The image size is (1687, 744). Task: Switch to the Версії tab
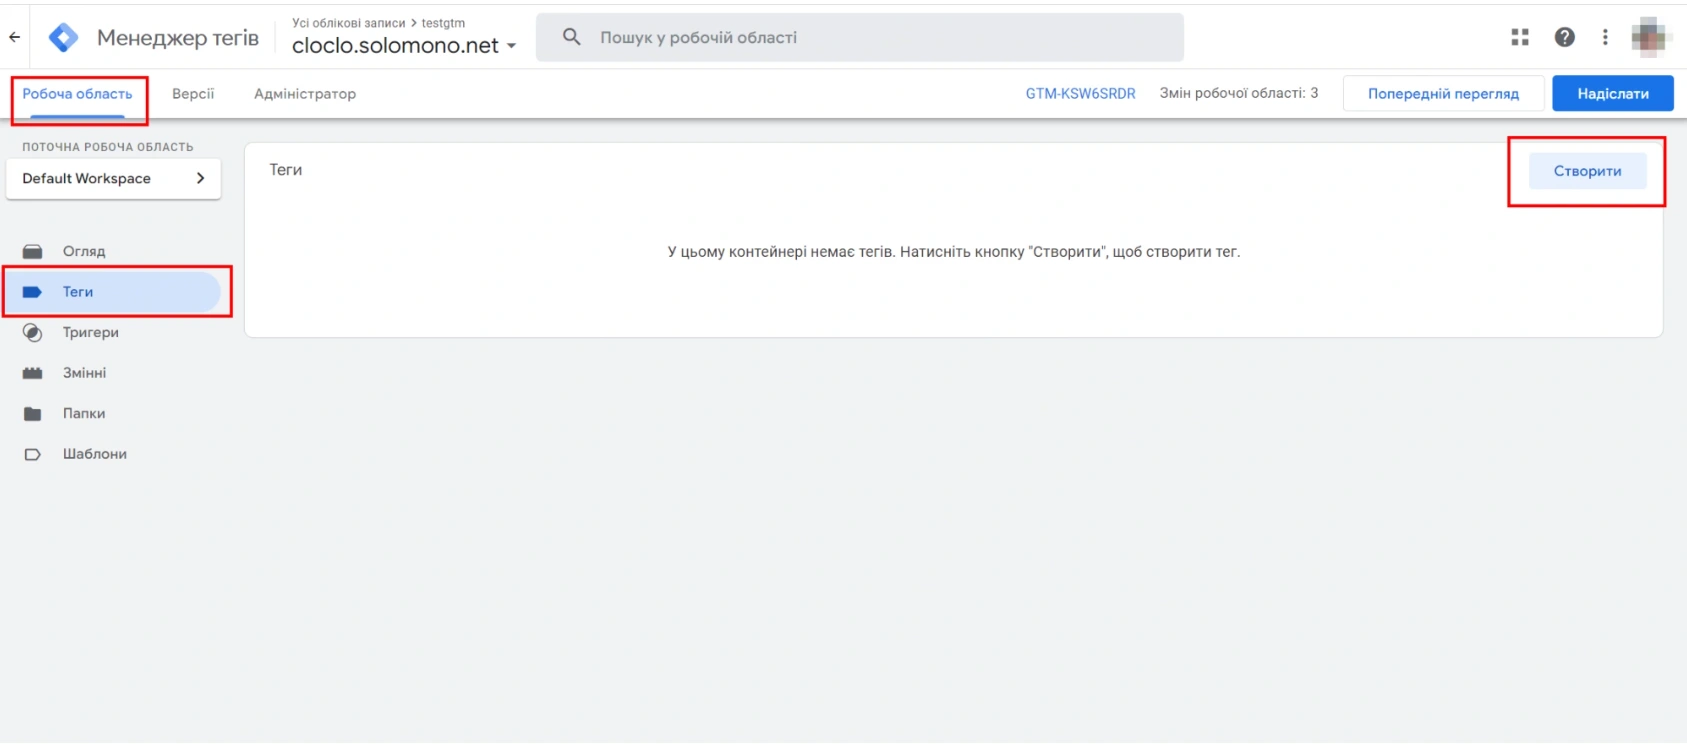coord(193,94)
